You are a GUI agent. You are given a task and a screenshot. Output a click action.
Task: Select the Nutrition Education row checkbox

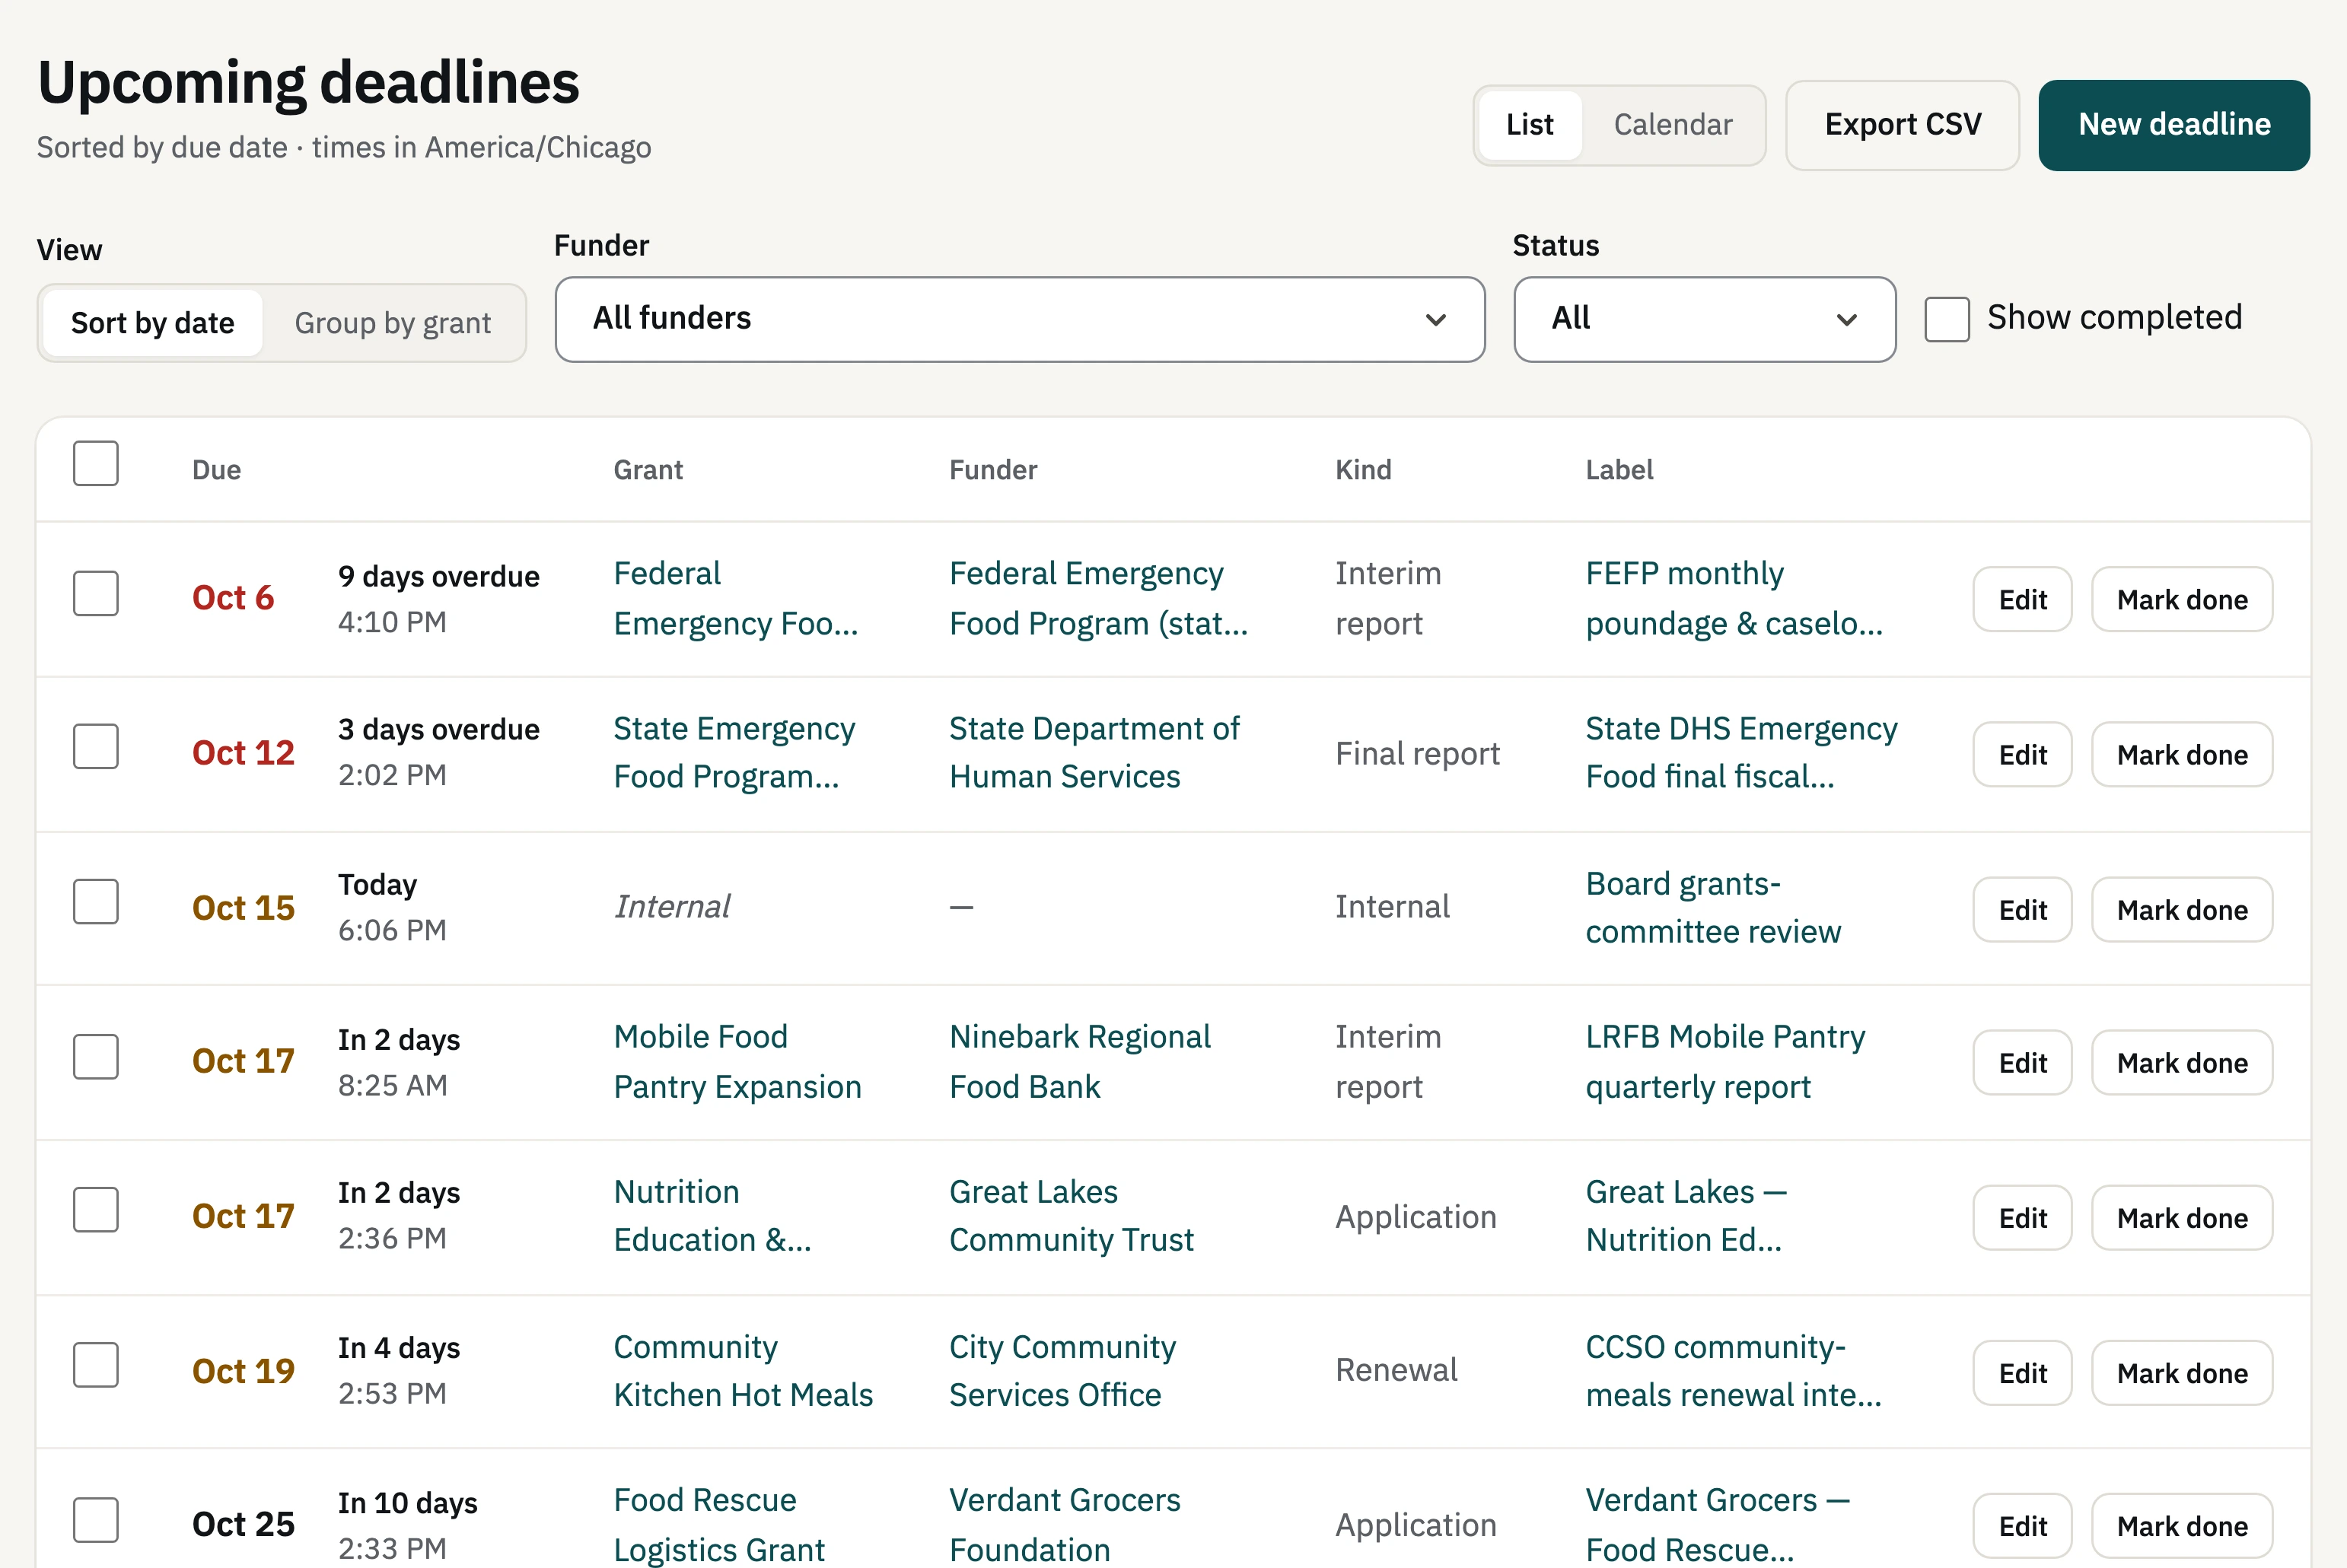coord(96,1210)
